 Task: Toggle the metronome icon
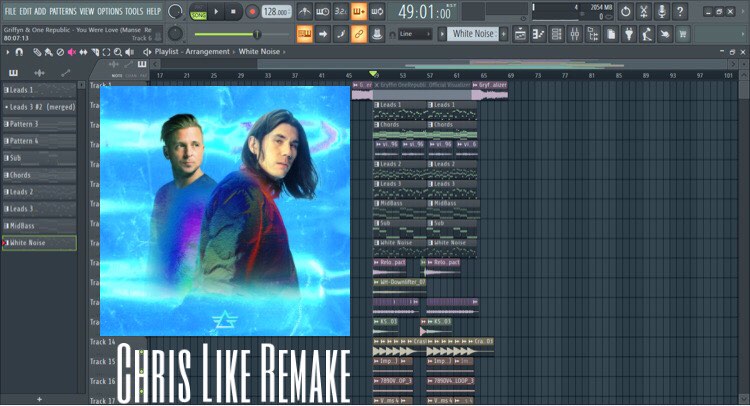click(305, 11)
